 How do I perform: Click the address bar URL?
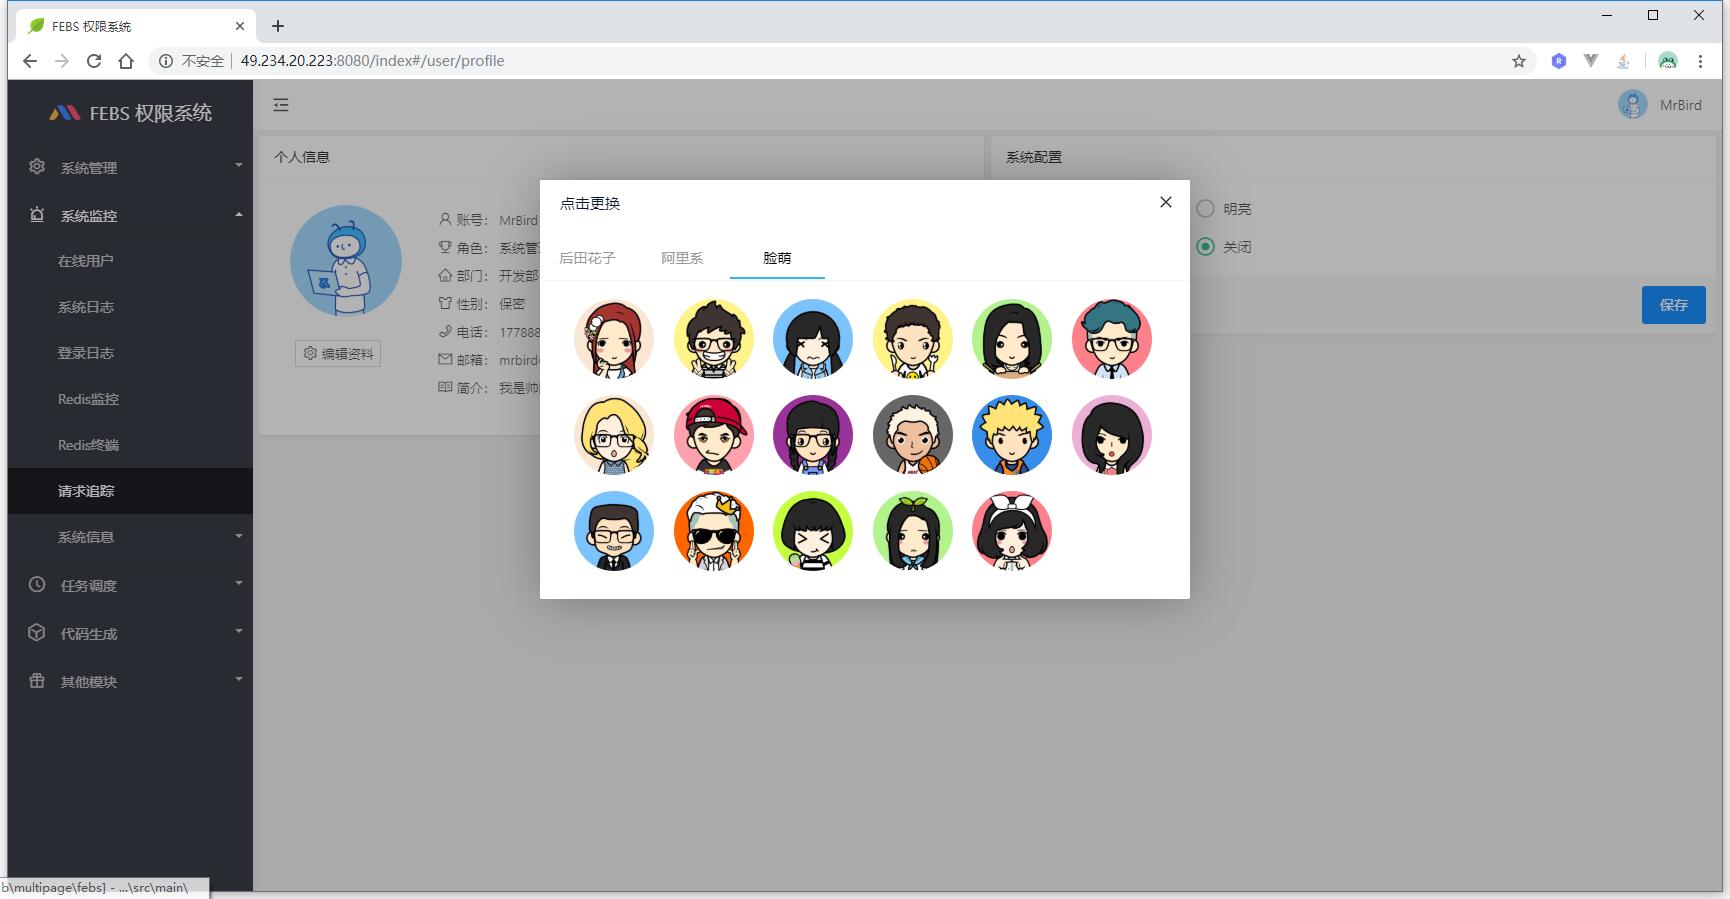[372, 61]
